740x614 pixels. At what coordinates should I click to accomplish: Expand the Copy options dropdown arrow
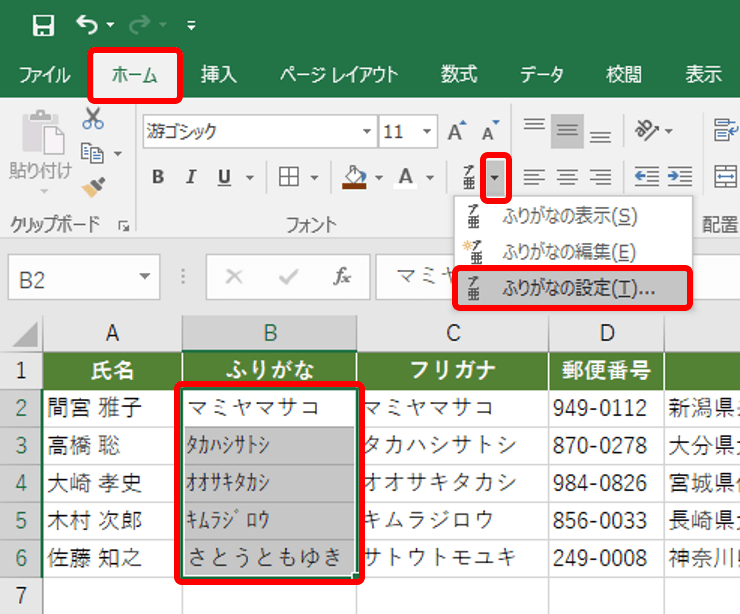point(118,153)
